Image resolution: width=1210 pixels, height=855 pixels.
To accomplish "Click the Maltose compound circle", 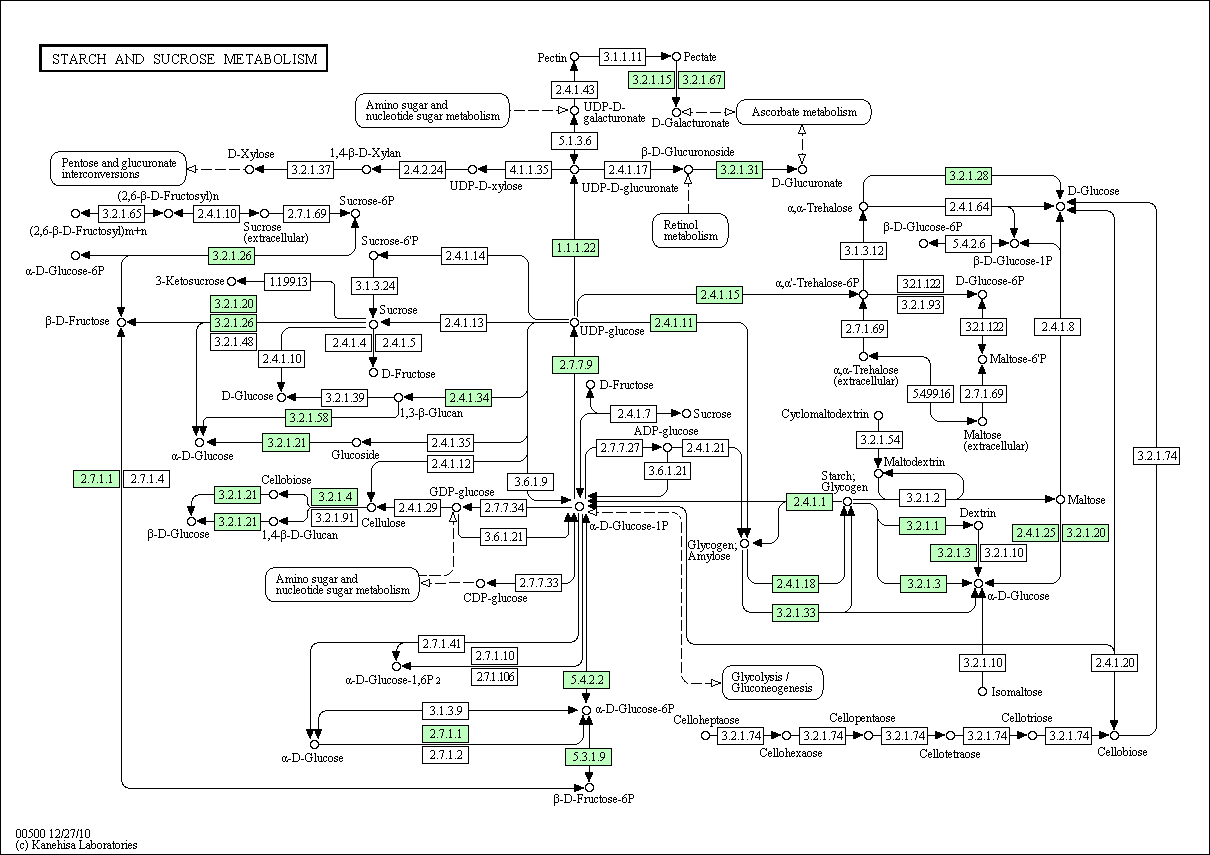I will point(1060,499).
